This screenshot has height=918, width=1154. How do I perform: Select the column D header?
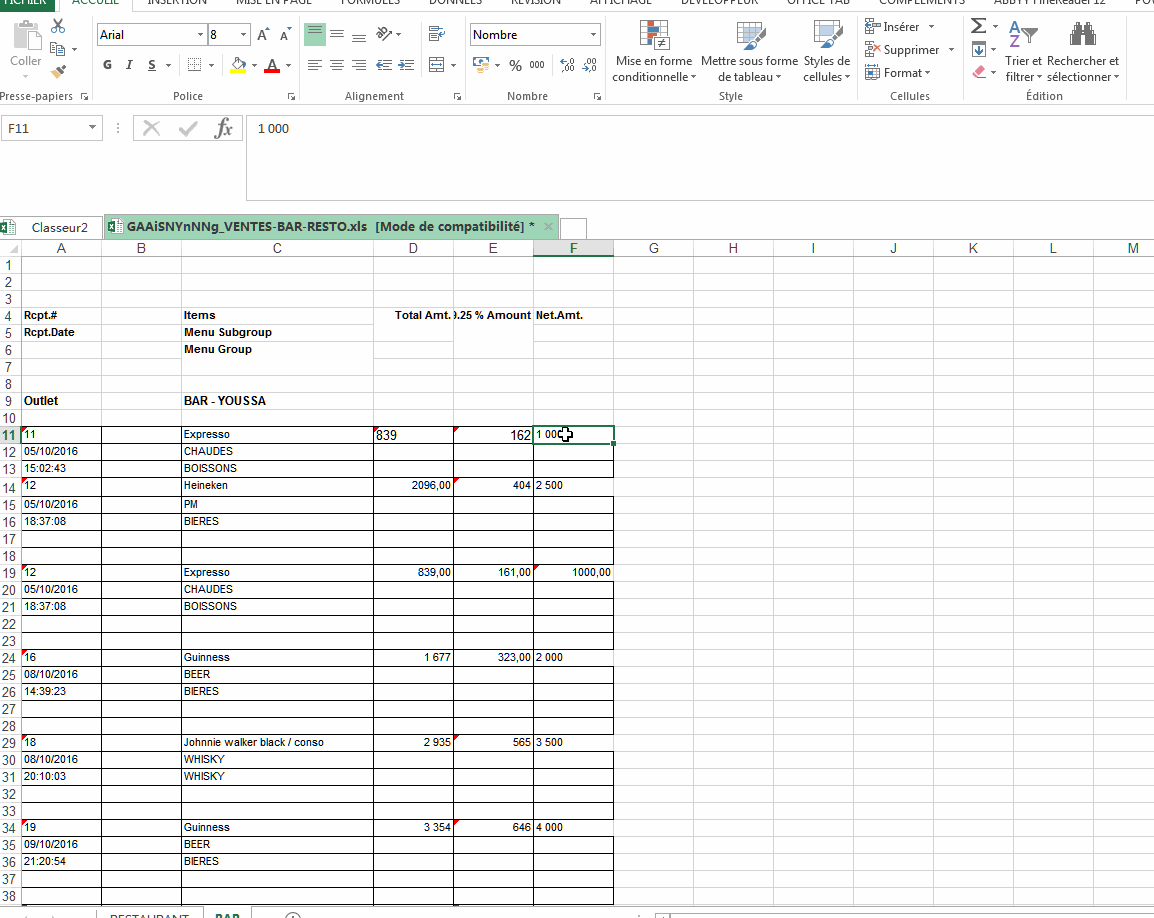414,248
